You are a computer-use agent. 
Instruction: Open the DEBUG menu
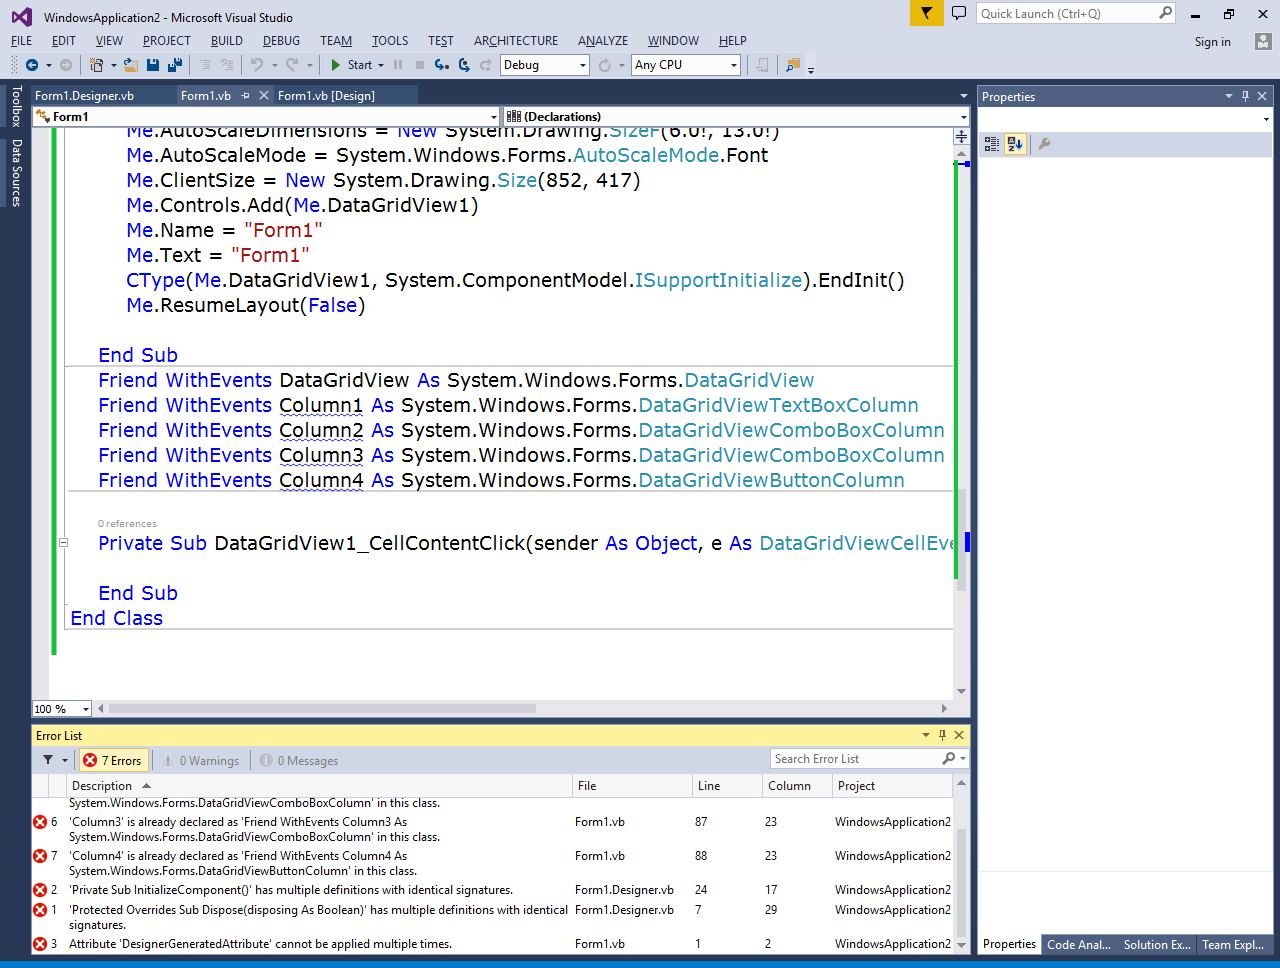point(281,41)
